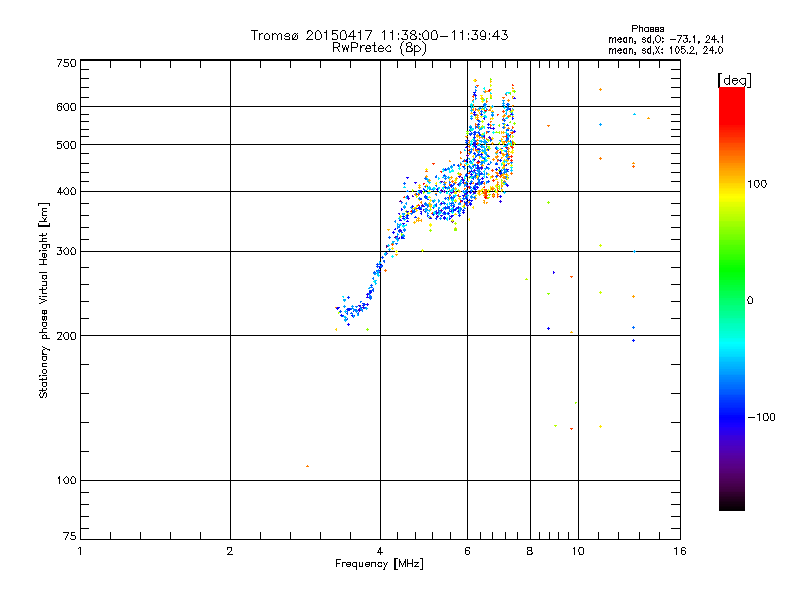Click the phase colorbar gradient
This screenshot has width=800, height=600.
point(732,298)
